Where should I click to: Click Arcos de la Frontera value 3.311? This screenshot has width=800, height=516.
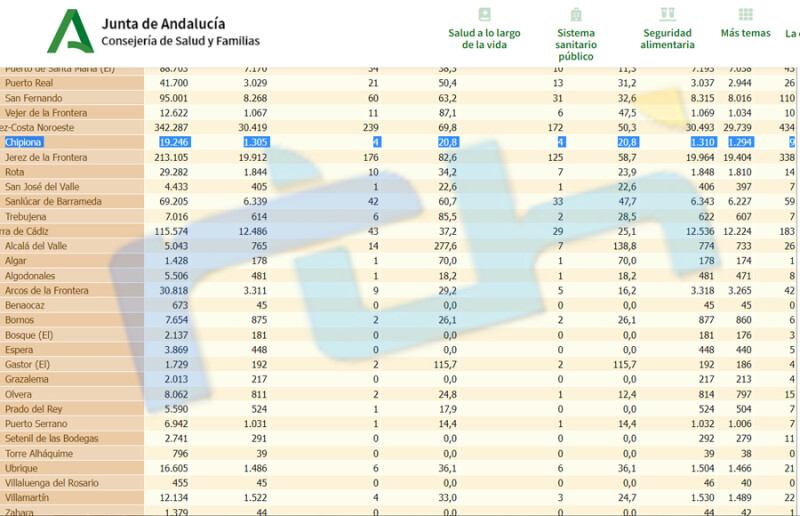click(255, 290)
